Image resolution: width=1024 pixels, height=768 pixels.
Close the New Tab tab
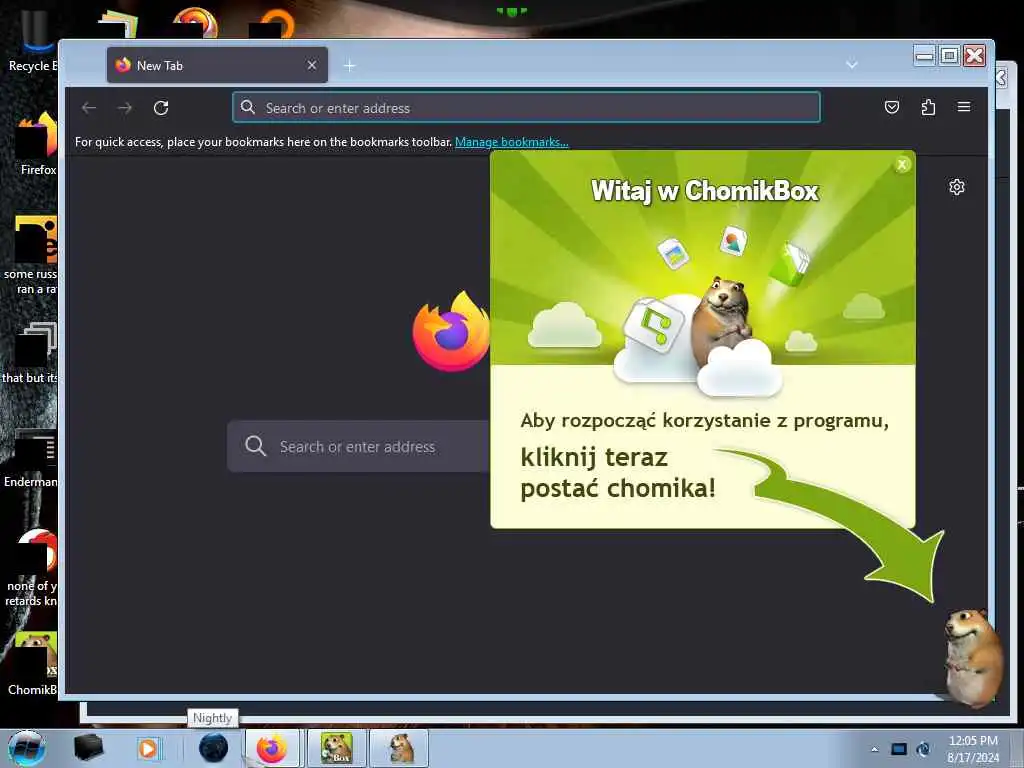312,65
